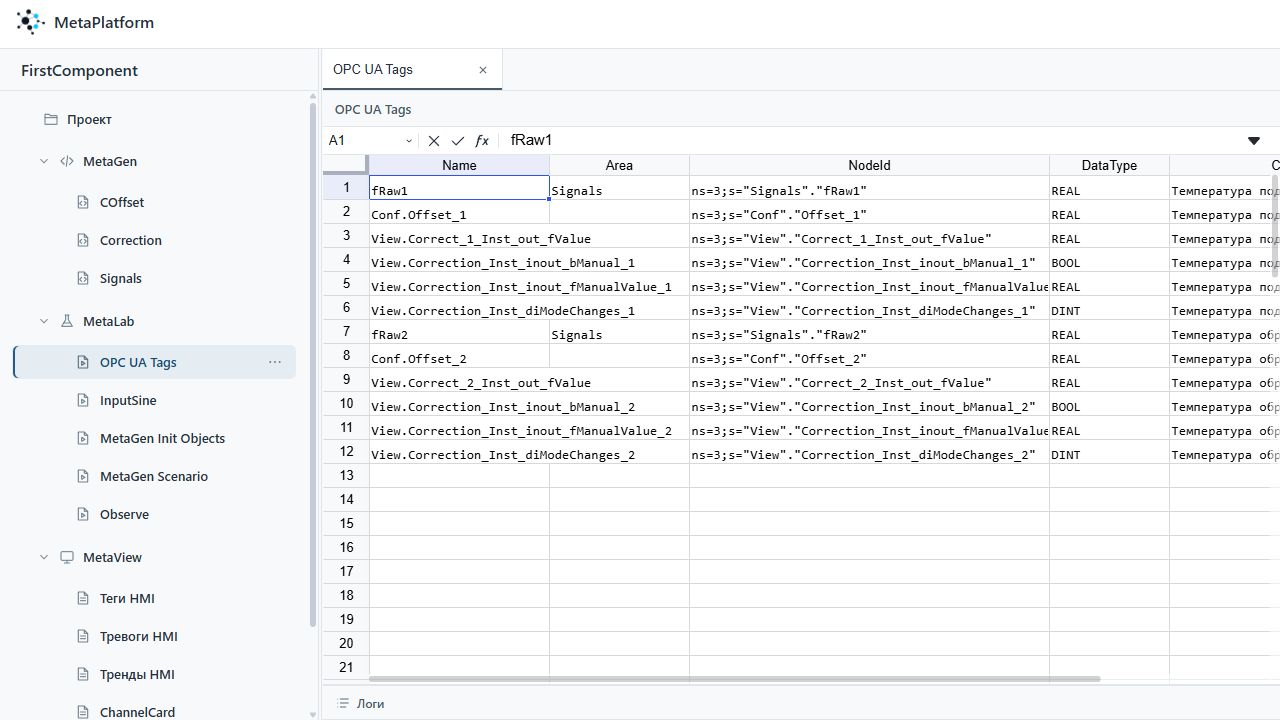Screen dimensions: 1280x720
Task: Click the monitor icon next to MetaView
Action: point(67,557)
